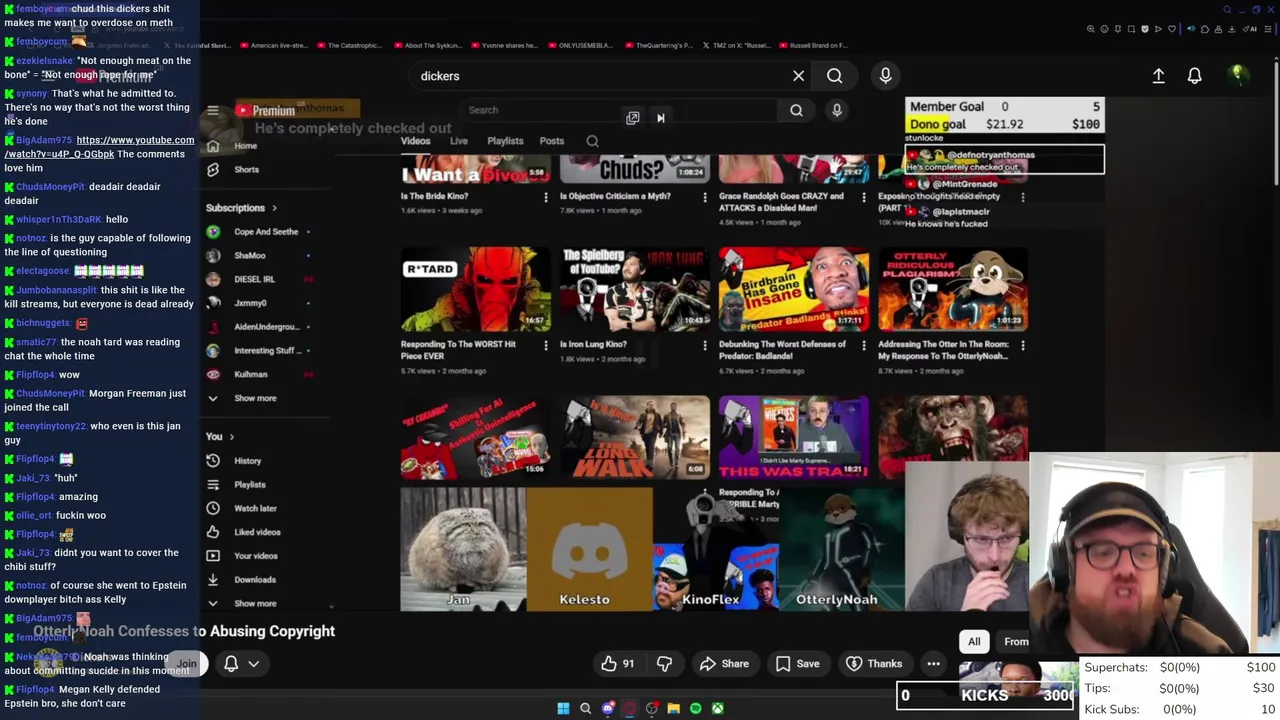Open options menu for "Is Objective Criticism a Myth?"
The height and width of the screenshot is (720, 1280).
[704, 198]
